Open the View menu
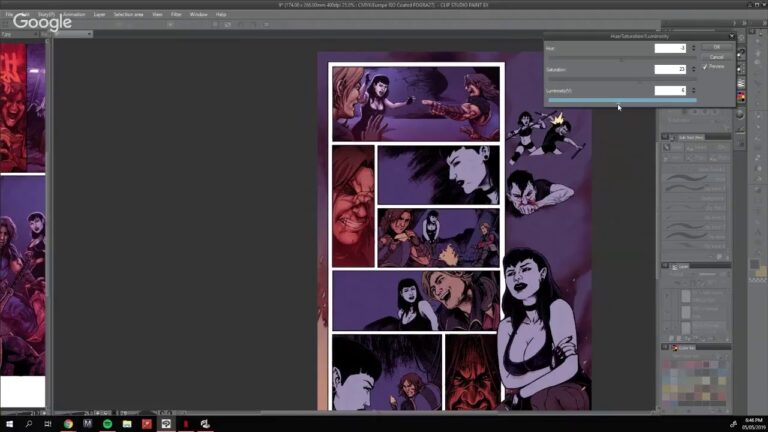This screenshot has height=432, width=768. click(x=157, y=15)
